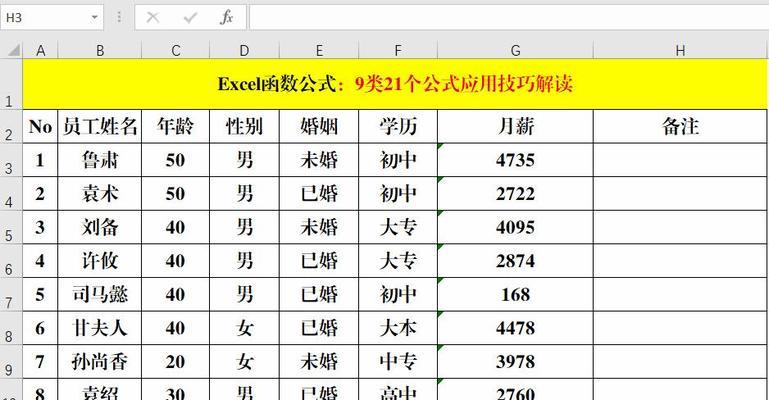Click the 备注 header cell

pyautogui.click(x=680, y=126)
